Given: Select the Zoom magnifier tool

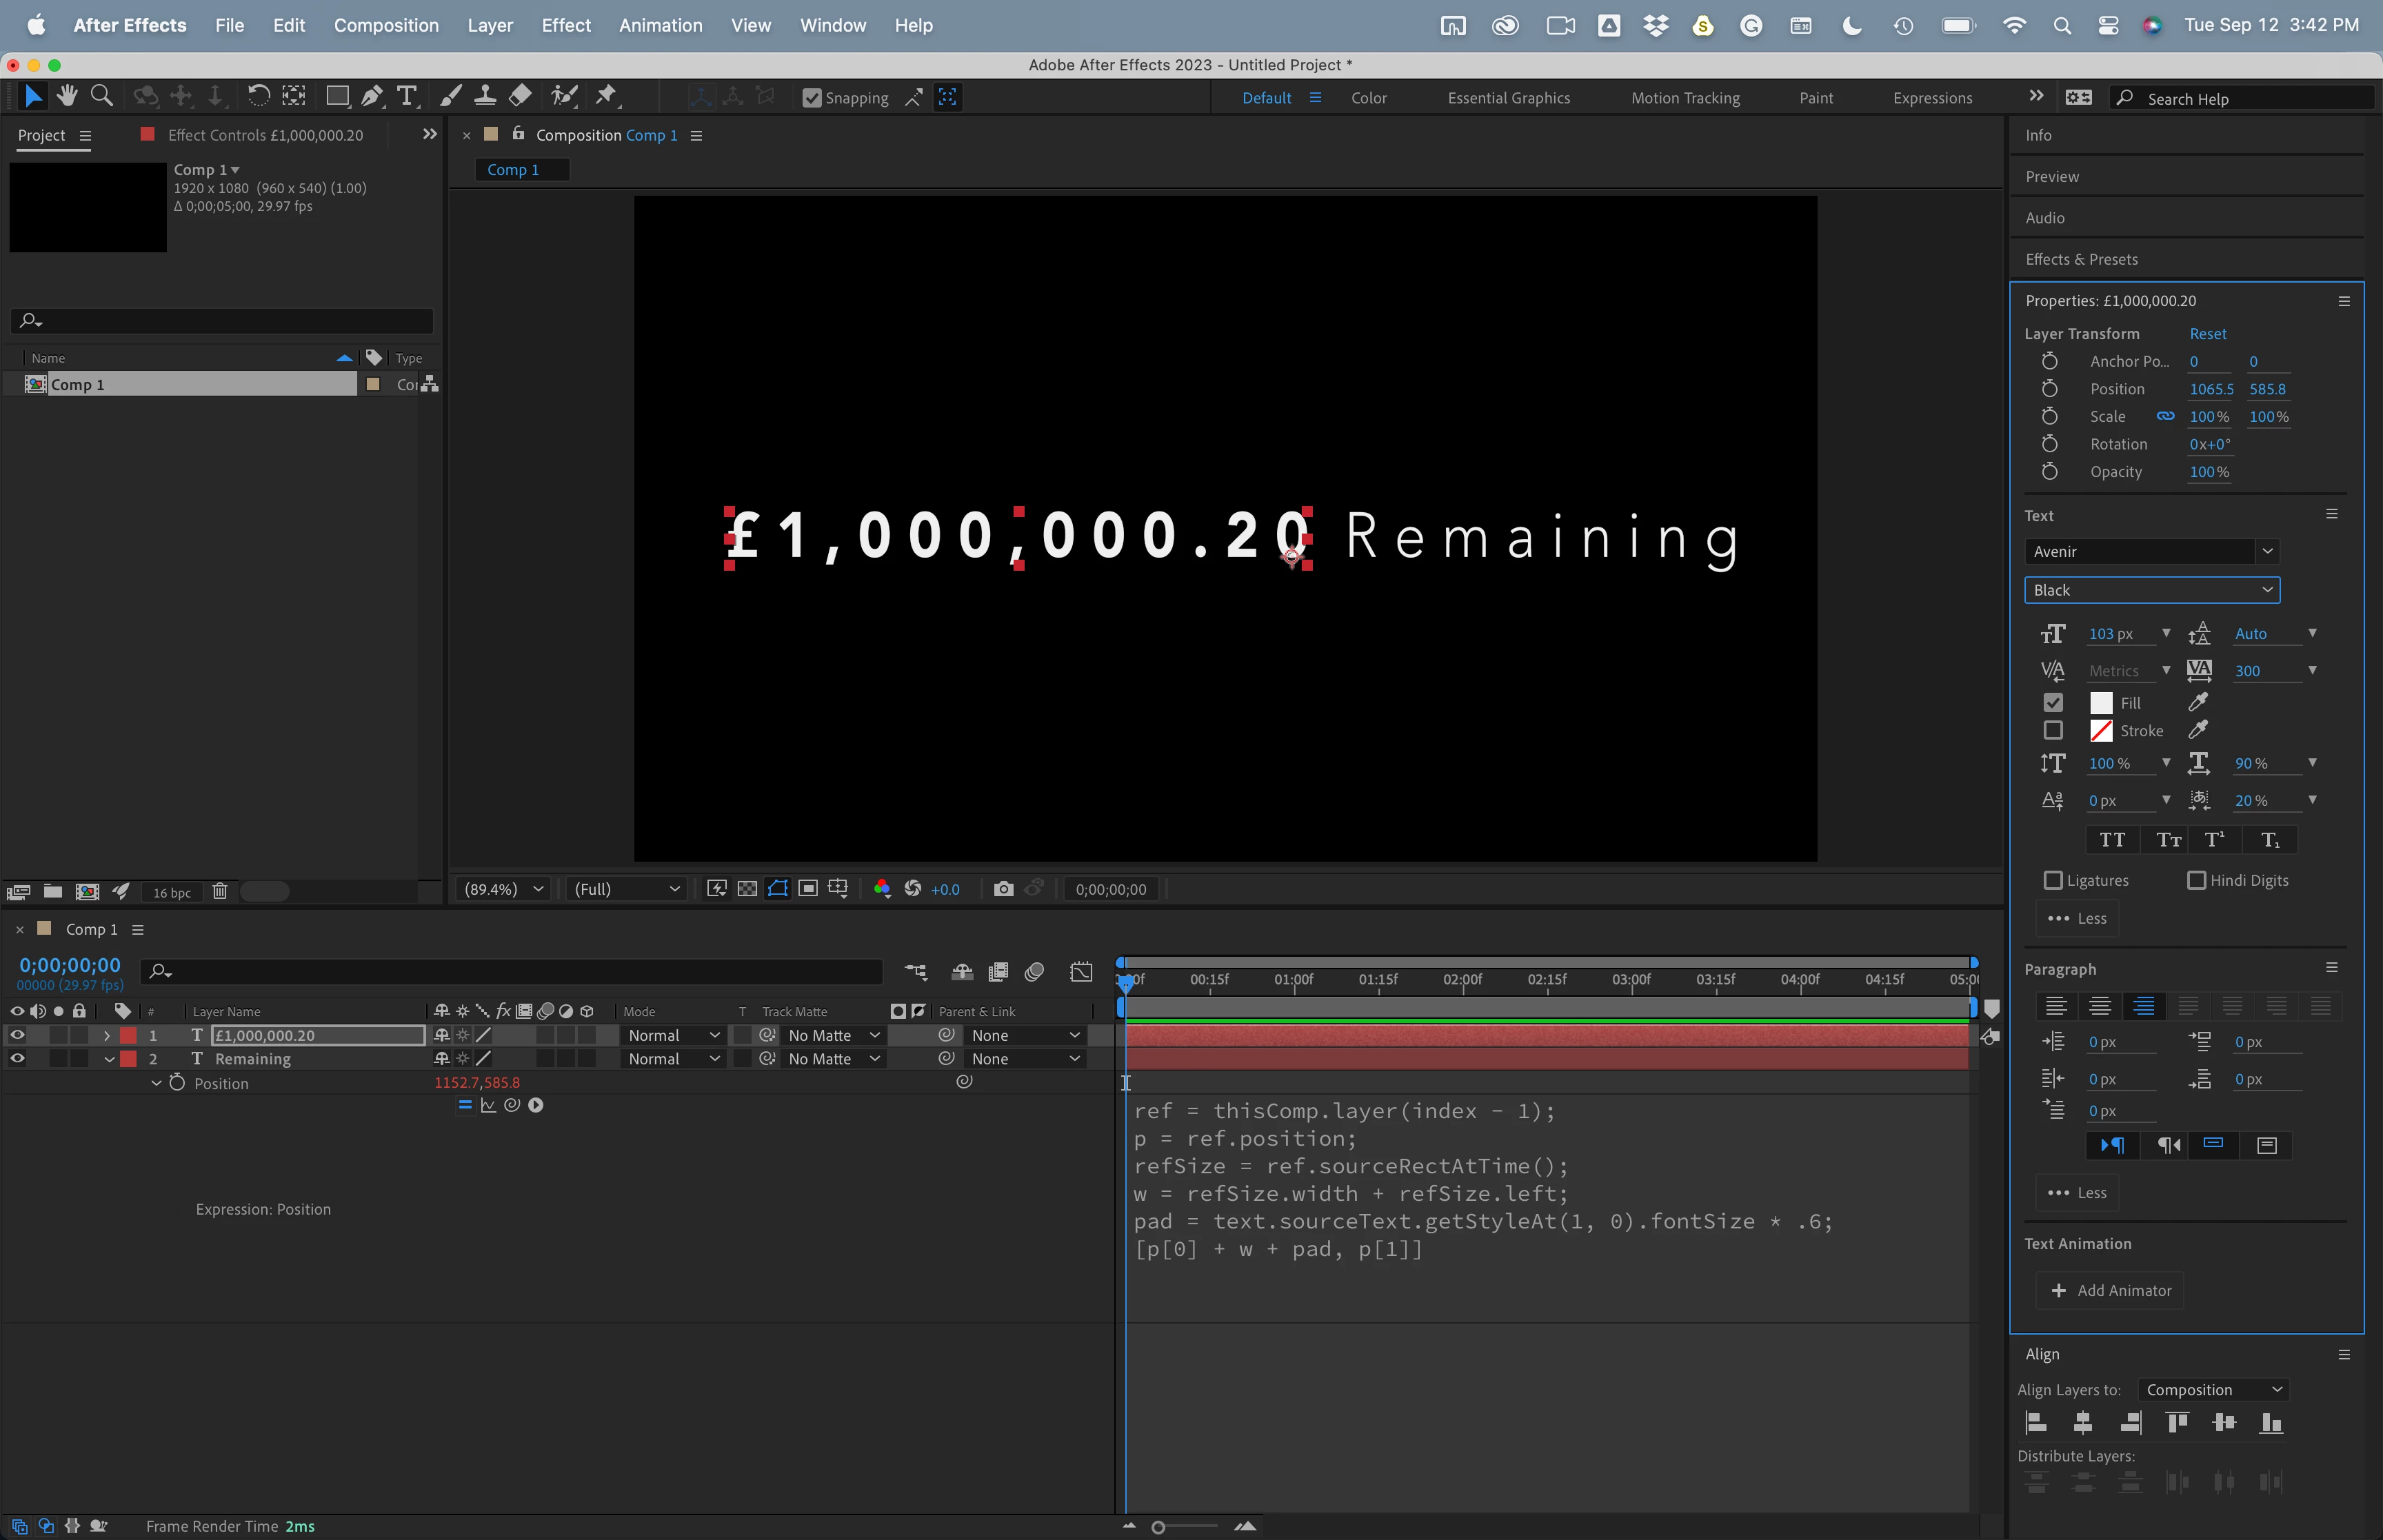Looking at the screenshot, I should point(101,96).
